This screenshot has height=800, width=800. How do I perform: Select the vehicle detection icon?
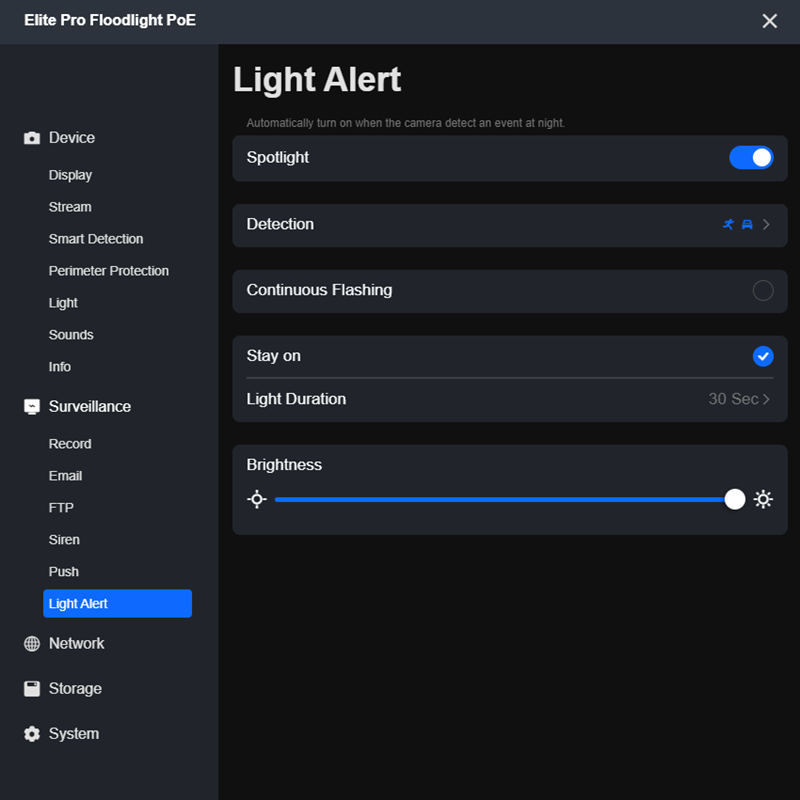click(747, 224)
